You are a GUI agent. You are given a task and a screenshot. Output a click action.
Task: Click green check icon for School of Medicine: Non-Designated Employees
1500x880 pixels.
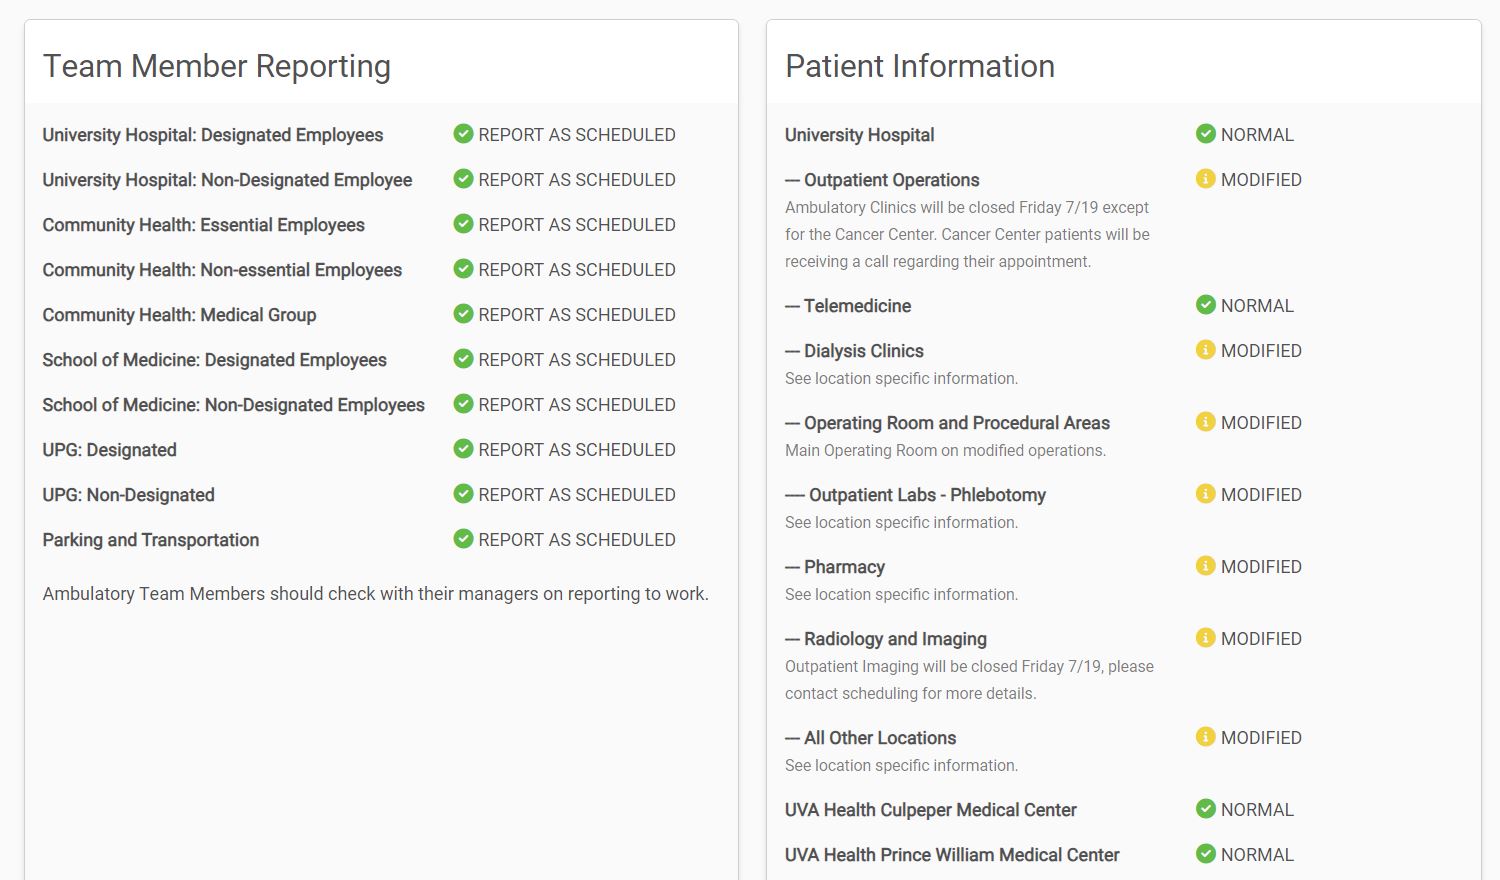(463, 403)
